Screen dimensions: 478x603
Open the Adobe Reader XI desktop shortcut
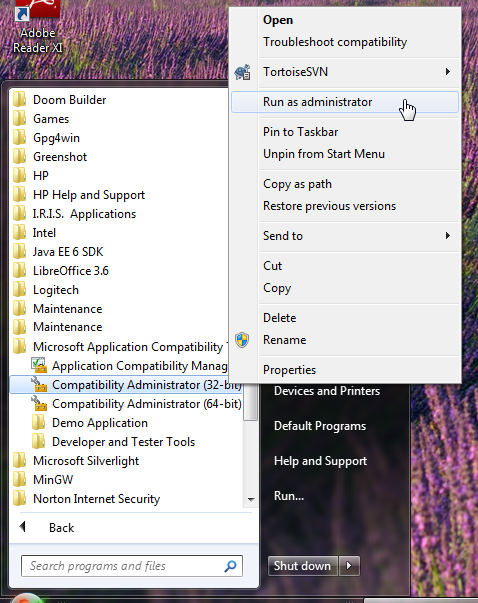point(38,27)
